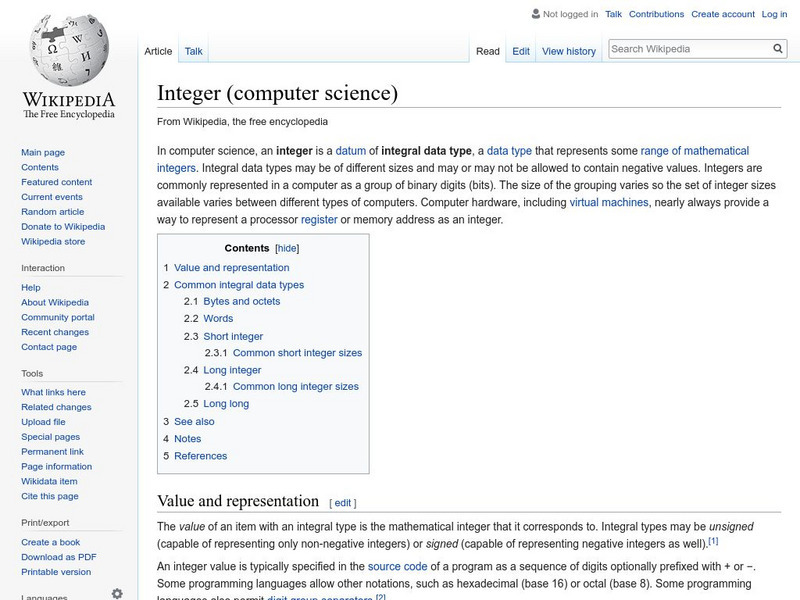Open the Help link
This screenshot has height=600, width=800.
click(x=31, y=287)
